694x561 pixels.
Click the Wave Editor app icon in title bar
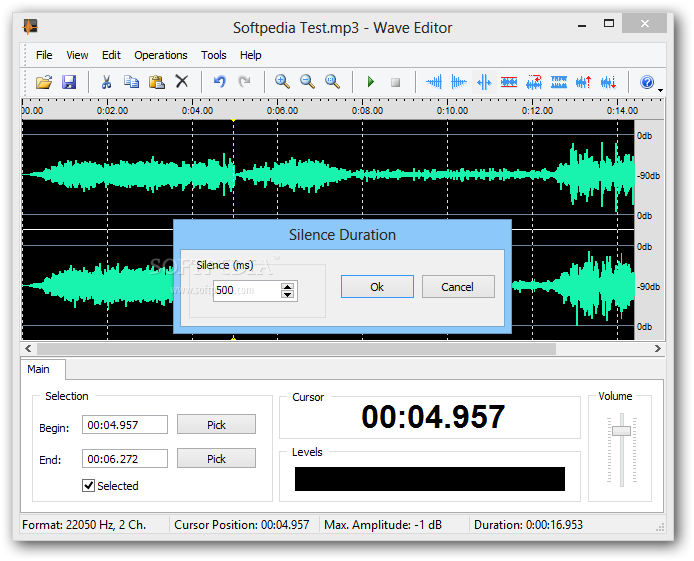click(x=30, y=27)
